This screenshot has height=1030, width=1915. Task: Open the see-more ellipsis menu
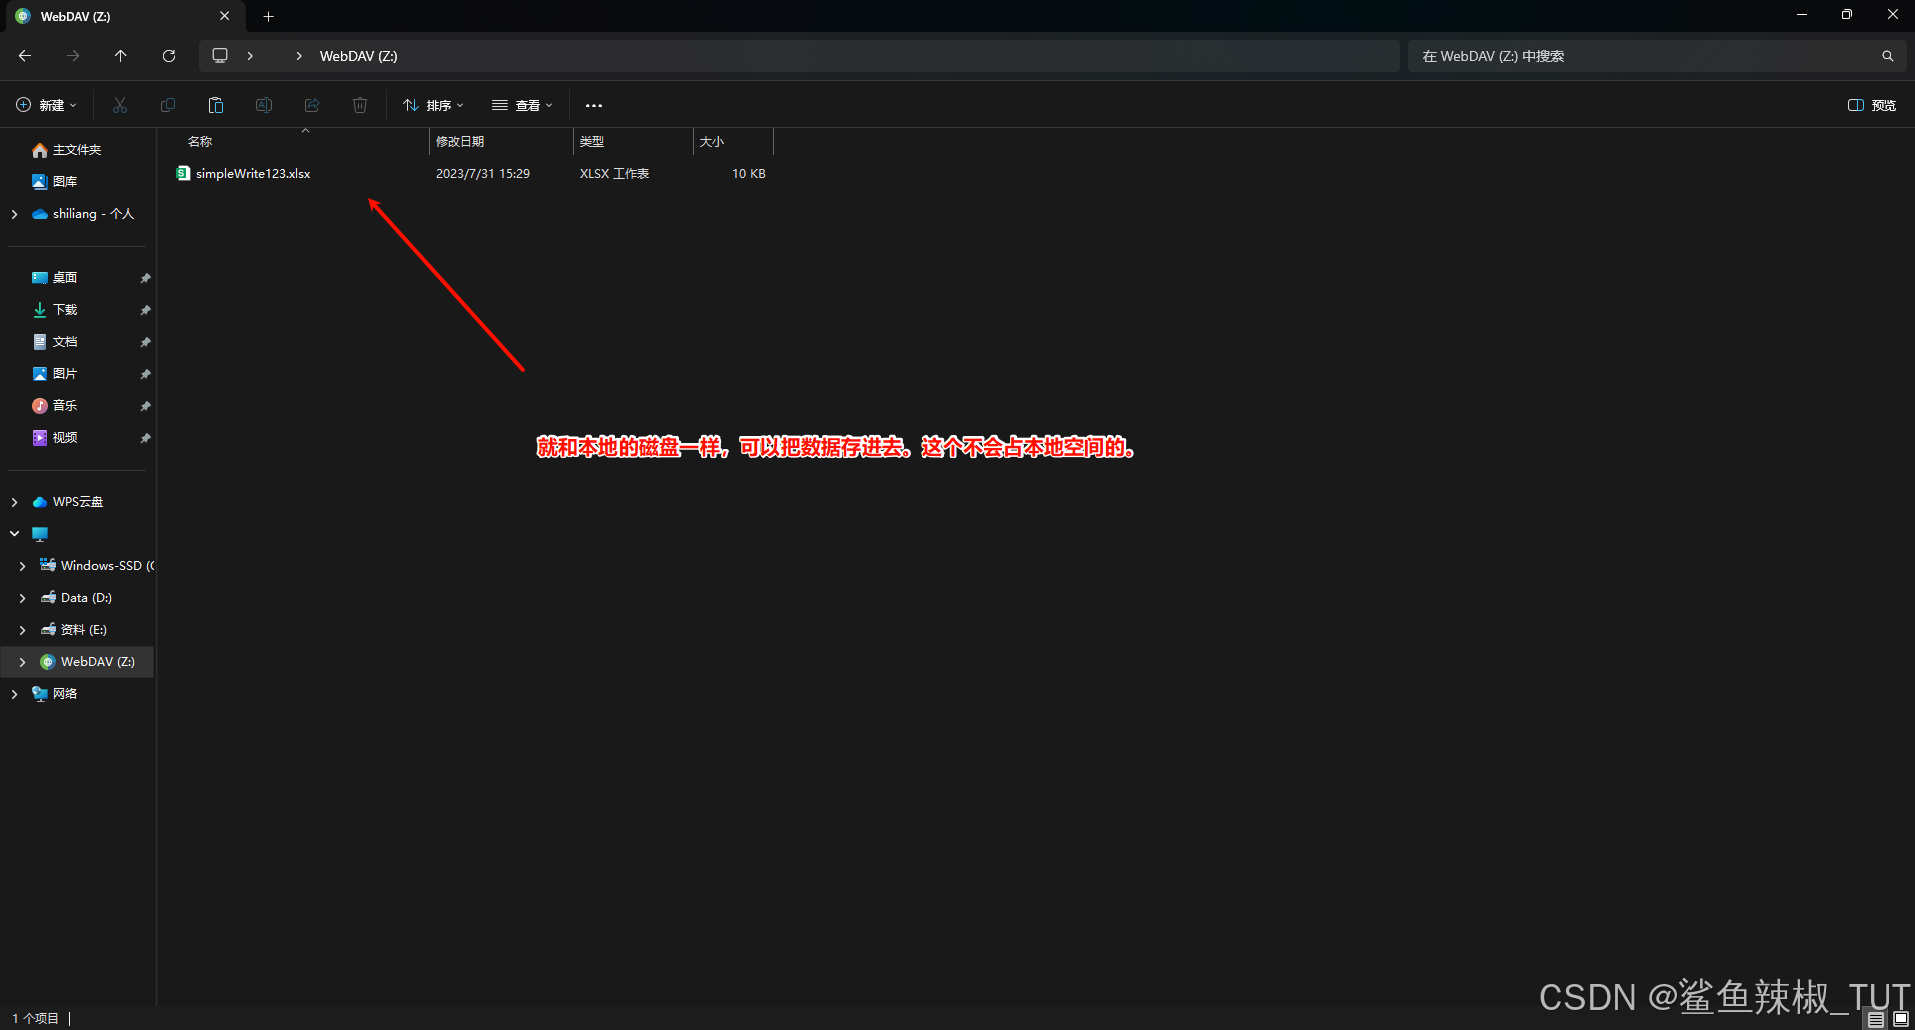click(593, 105)
